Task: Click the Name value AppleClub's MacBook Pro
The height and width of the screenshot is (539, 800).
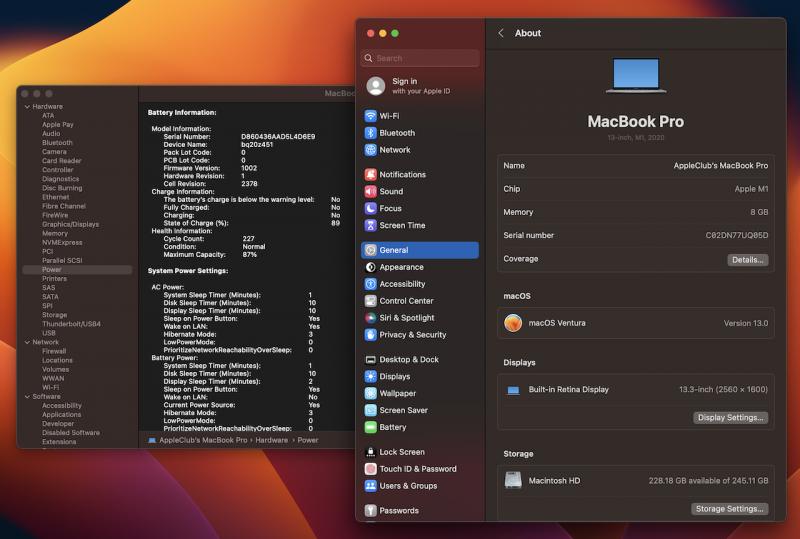Action: tap(720, 166)
